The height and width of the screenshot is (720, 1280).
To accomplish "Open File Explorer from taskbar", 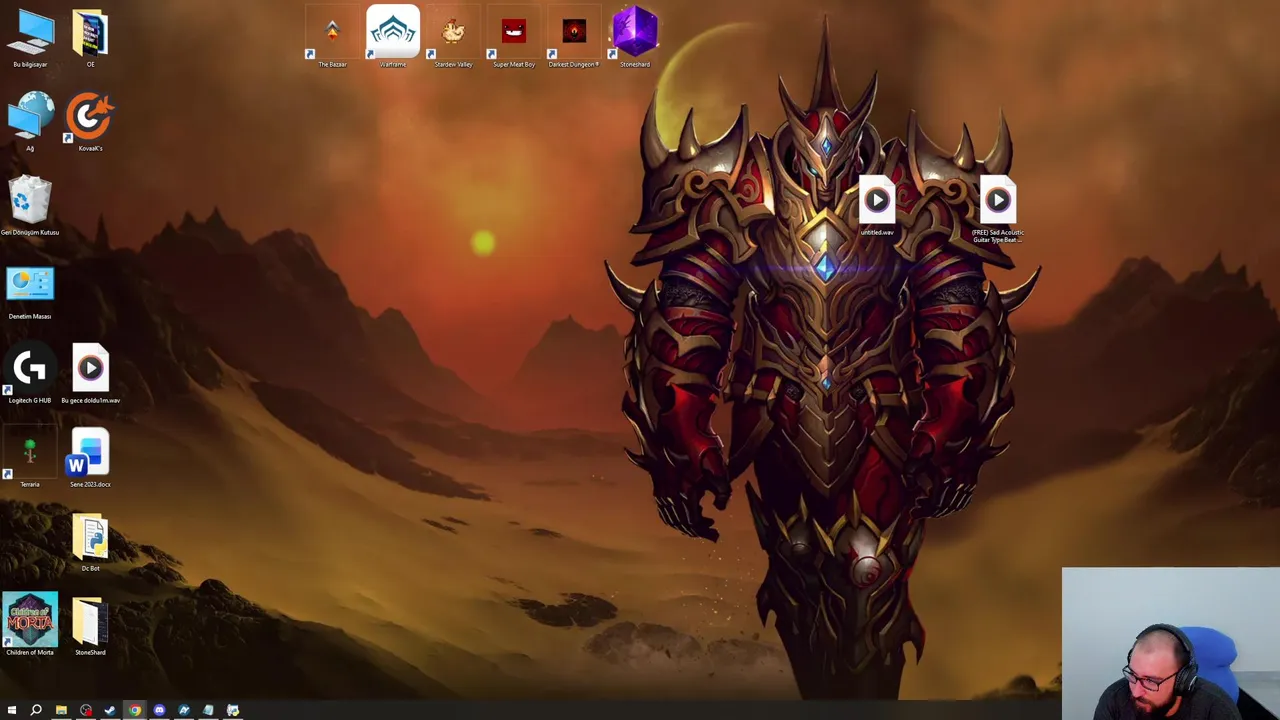I will pyautogui.click(x=61, y=710).
